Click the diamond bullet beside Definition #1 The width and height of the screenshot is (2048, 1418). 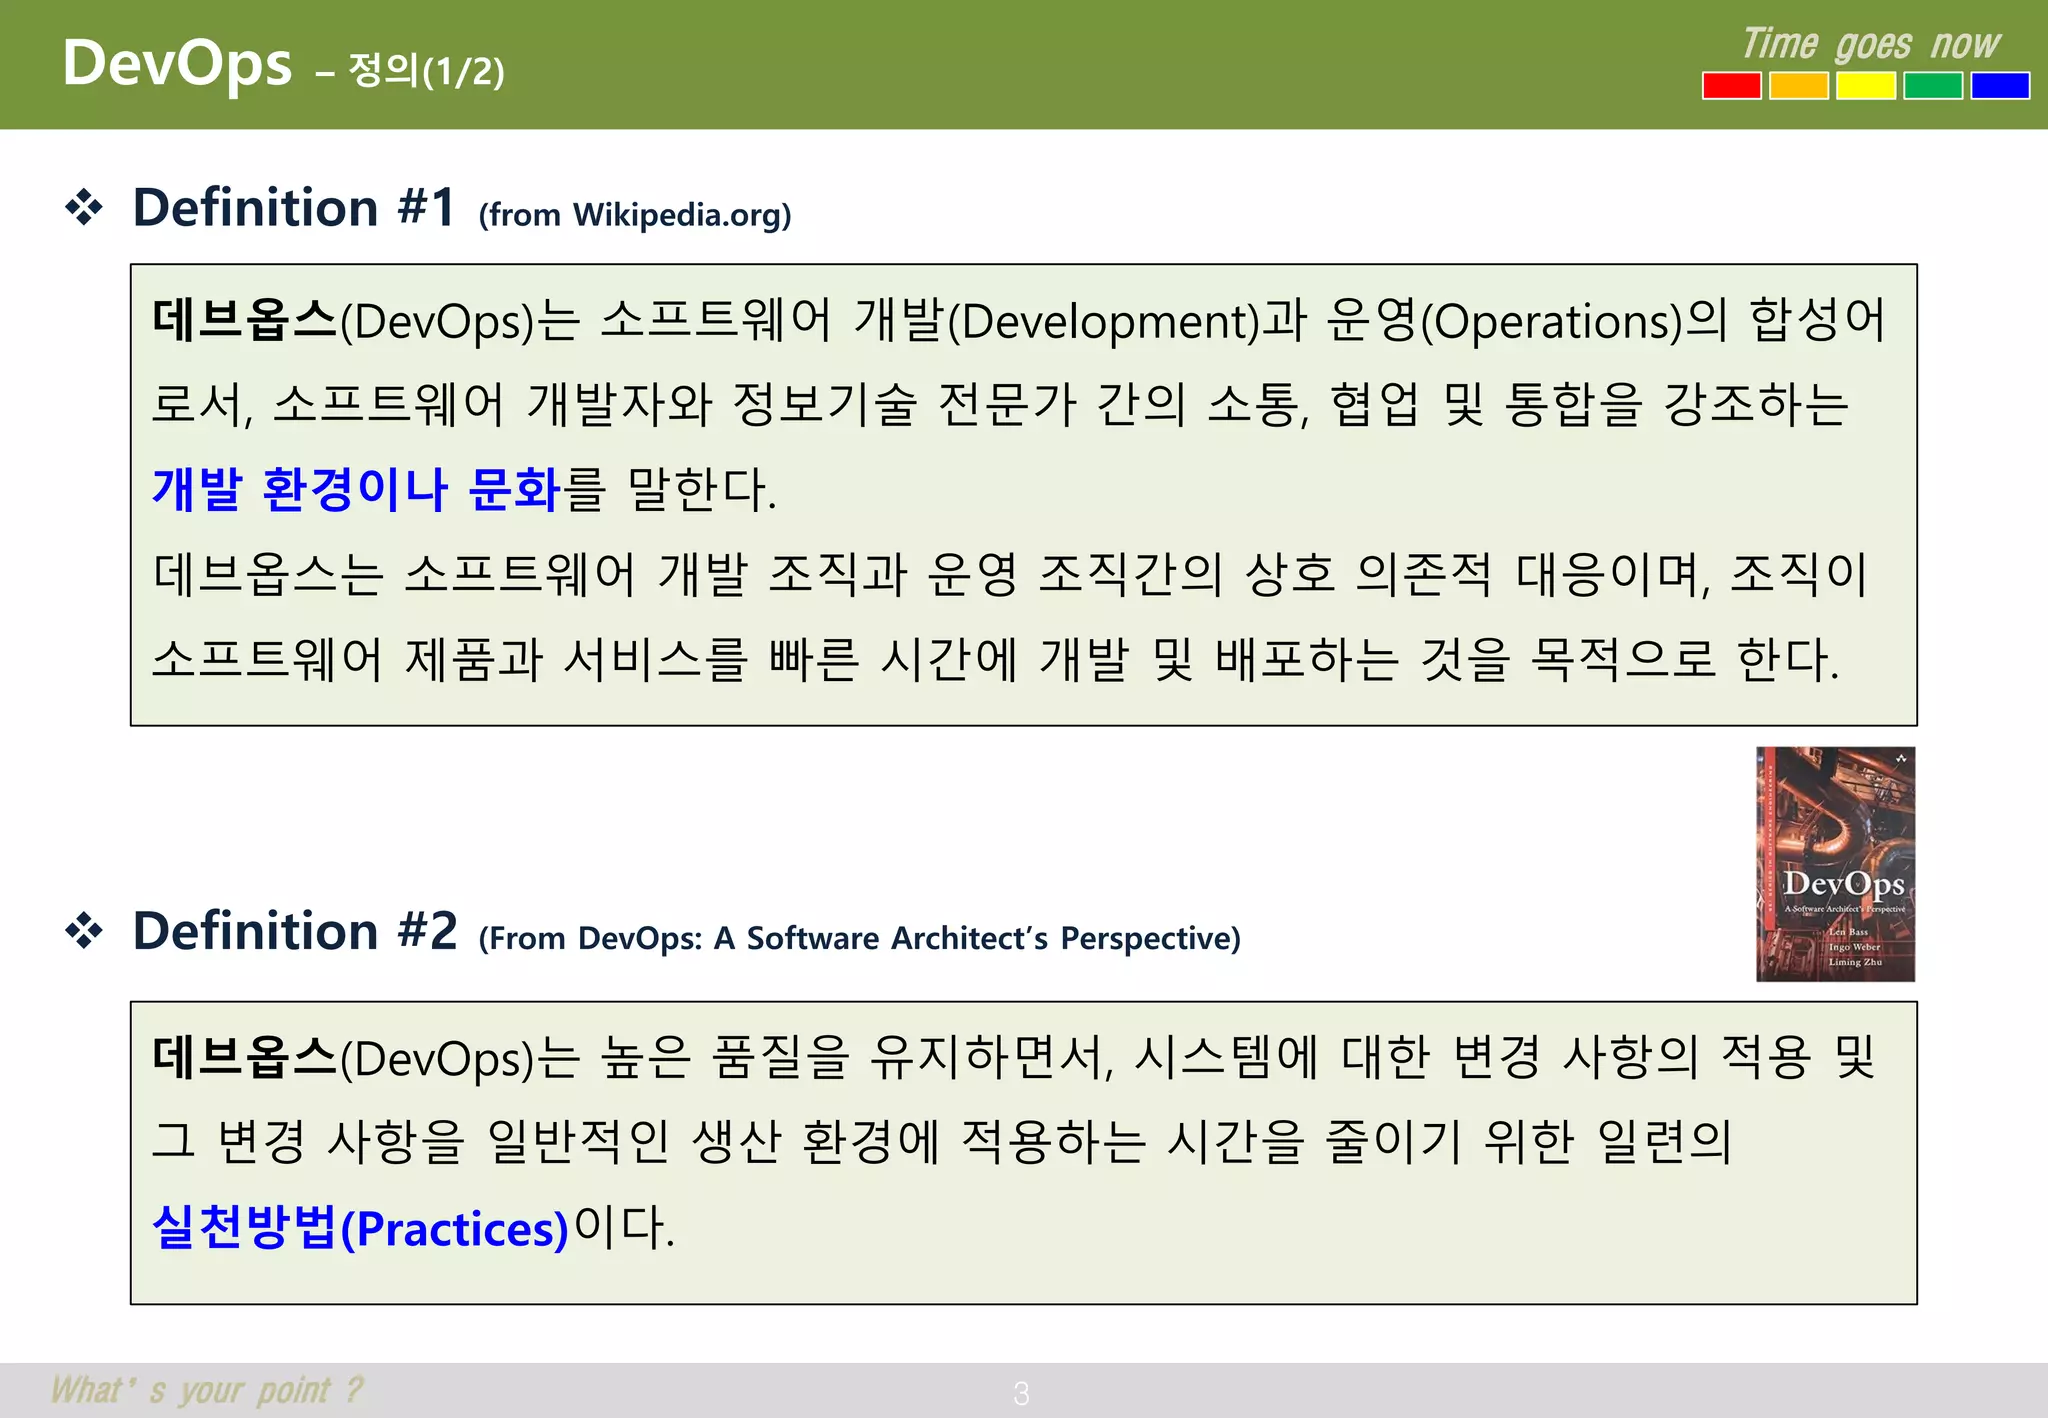[84, 208]
